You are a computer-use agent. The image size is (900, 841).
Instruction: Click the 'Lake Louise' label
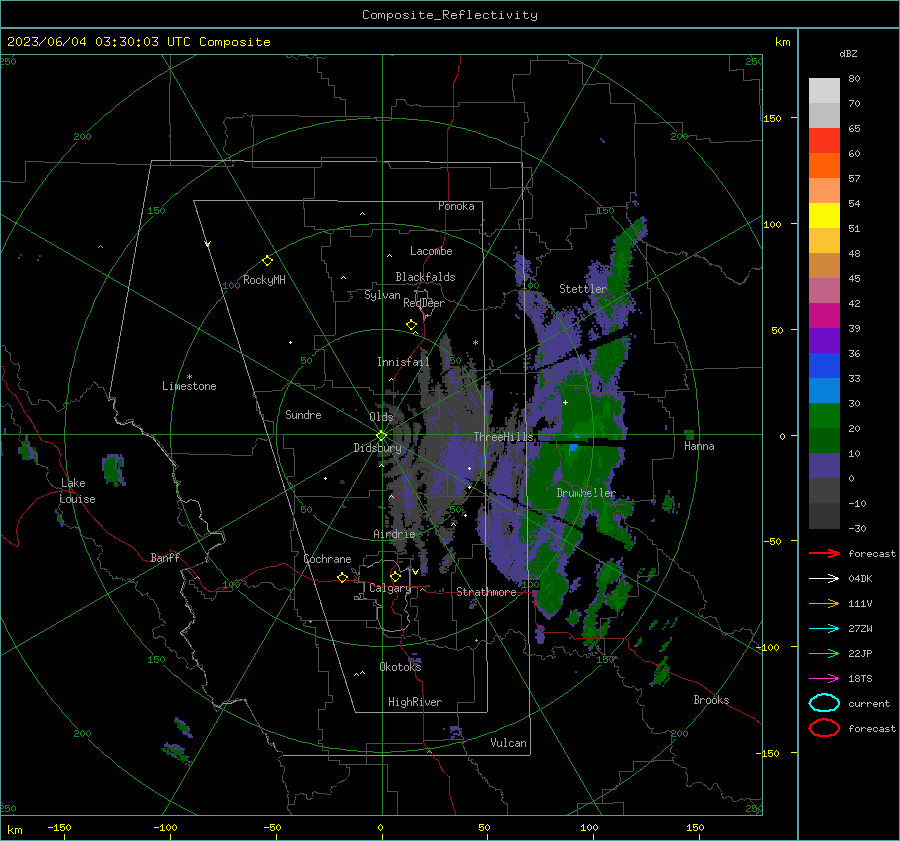[77, 491]
